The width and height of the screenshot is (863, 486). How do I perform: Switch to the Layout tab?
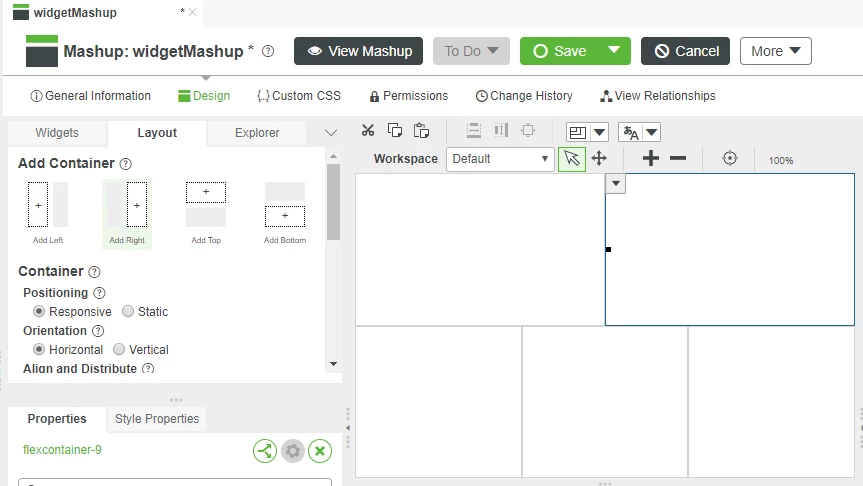(157, 133)
